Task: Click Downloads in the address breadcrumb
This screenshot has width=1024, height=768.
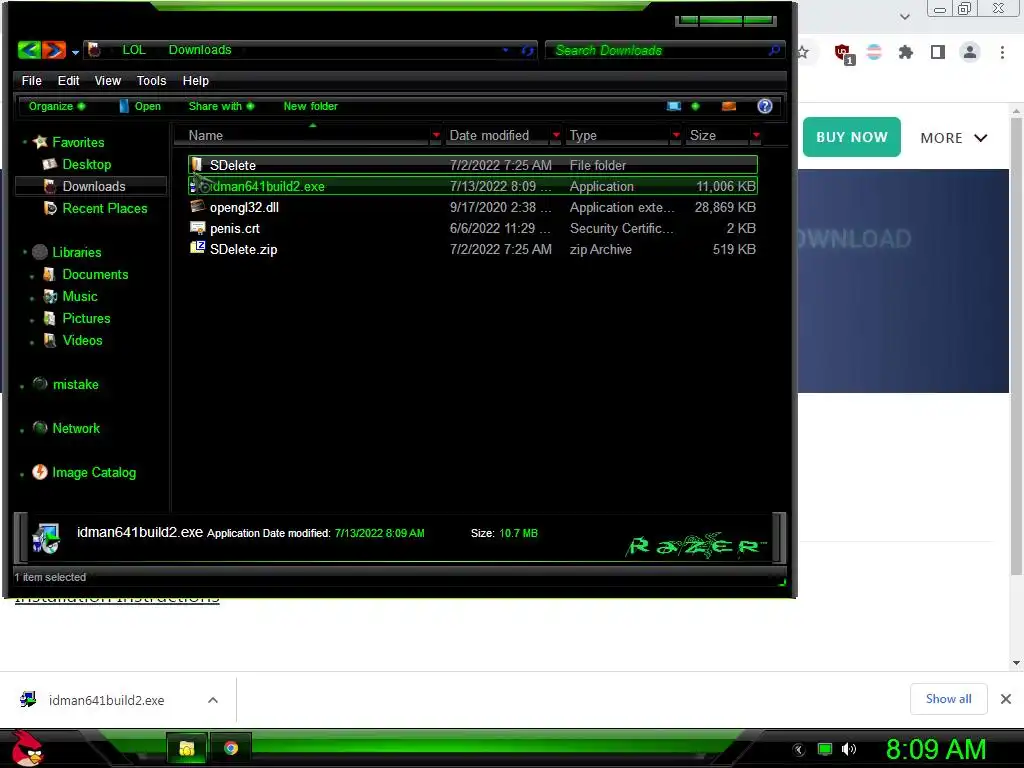Action: [x=200, y=50]
